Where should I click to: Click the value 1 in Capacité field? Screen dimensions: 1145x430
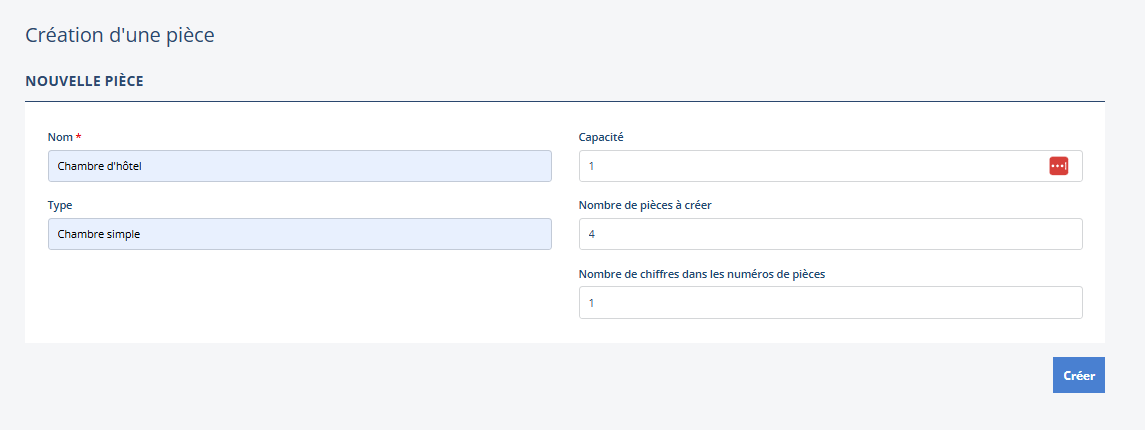pos(591,166)
